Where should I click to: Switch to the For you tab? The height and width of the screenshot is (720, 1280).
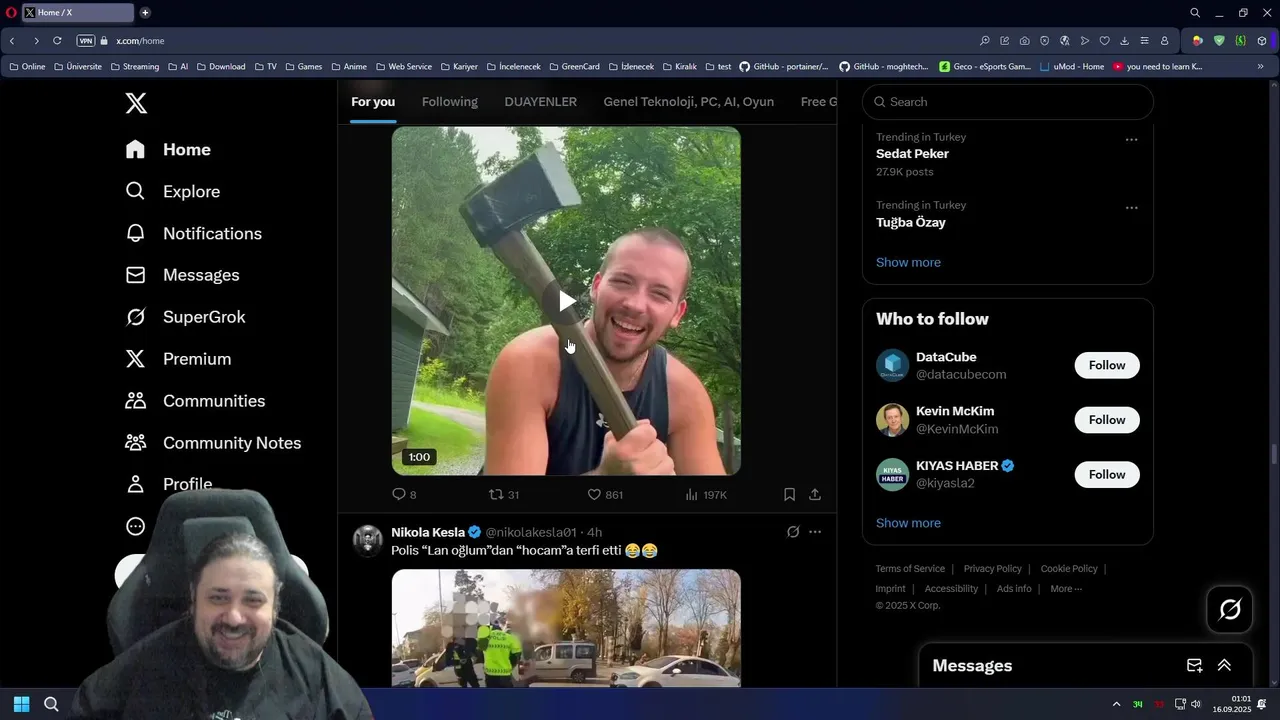373,102
